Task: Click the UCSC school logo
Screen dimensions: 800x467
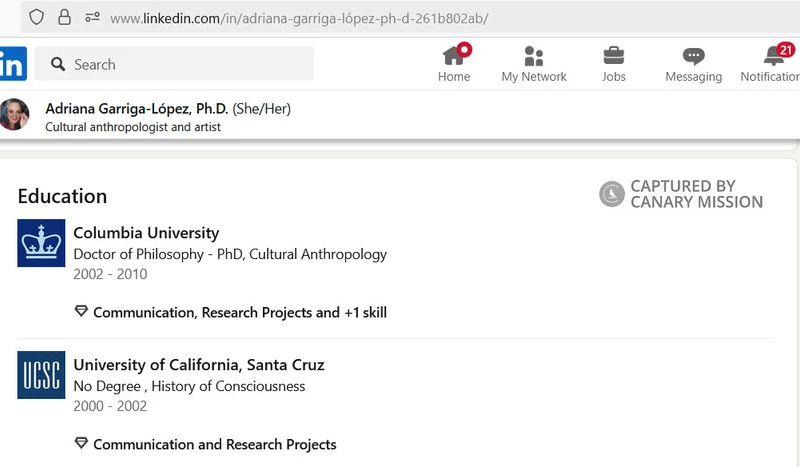Action: click(41, 375)
